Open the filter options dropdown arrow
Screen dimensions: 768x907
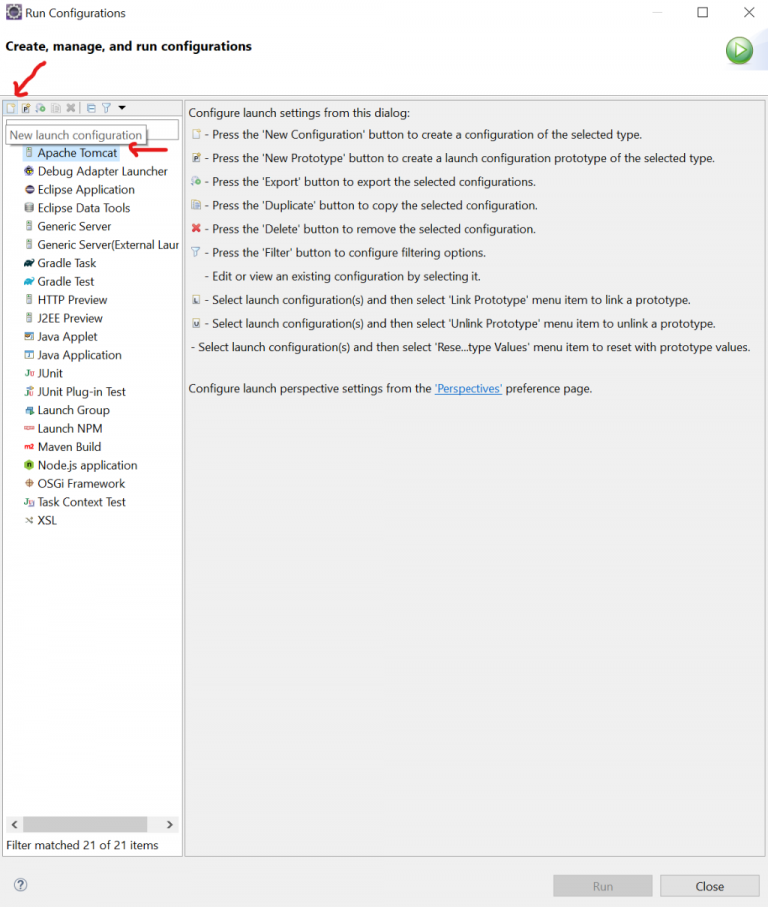tap(122, 108)
